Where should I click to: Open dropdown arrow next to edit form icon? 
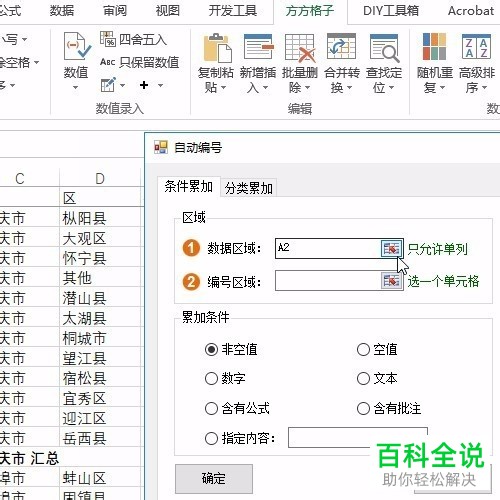point(122,85)
